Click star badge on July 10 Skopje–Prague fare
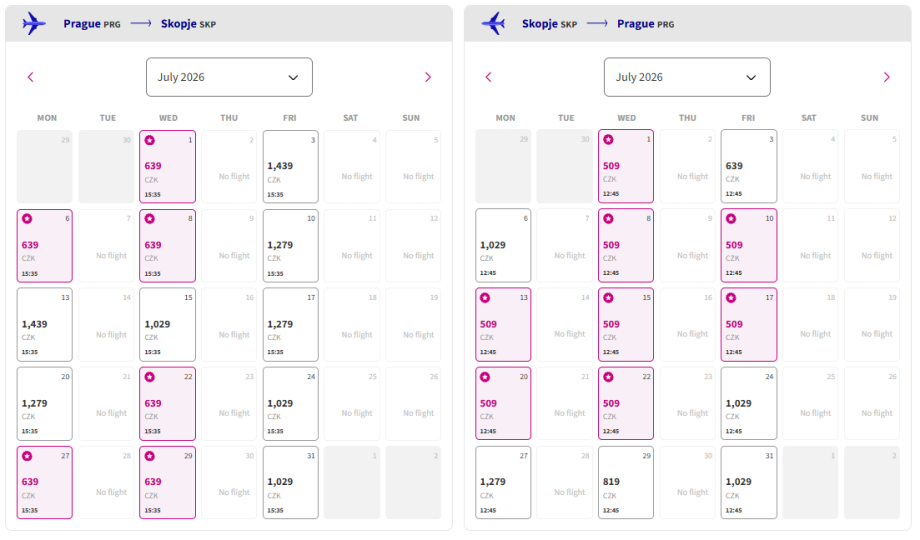920x540 pixels. (x=731, y=219)
